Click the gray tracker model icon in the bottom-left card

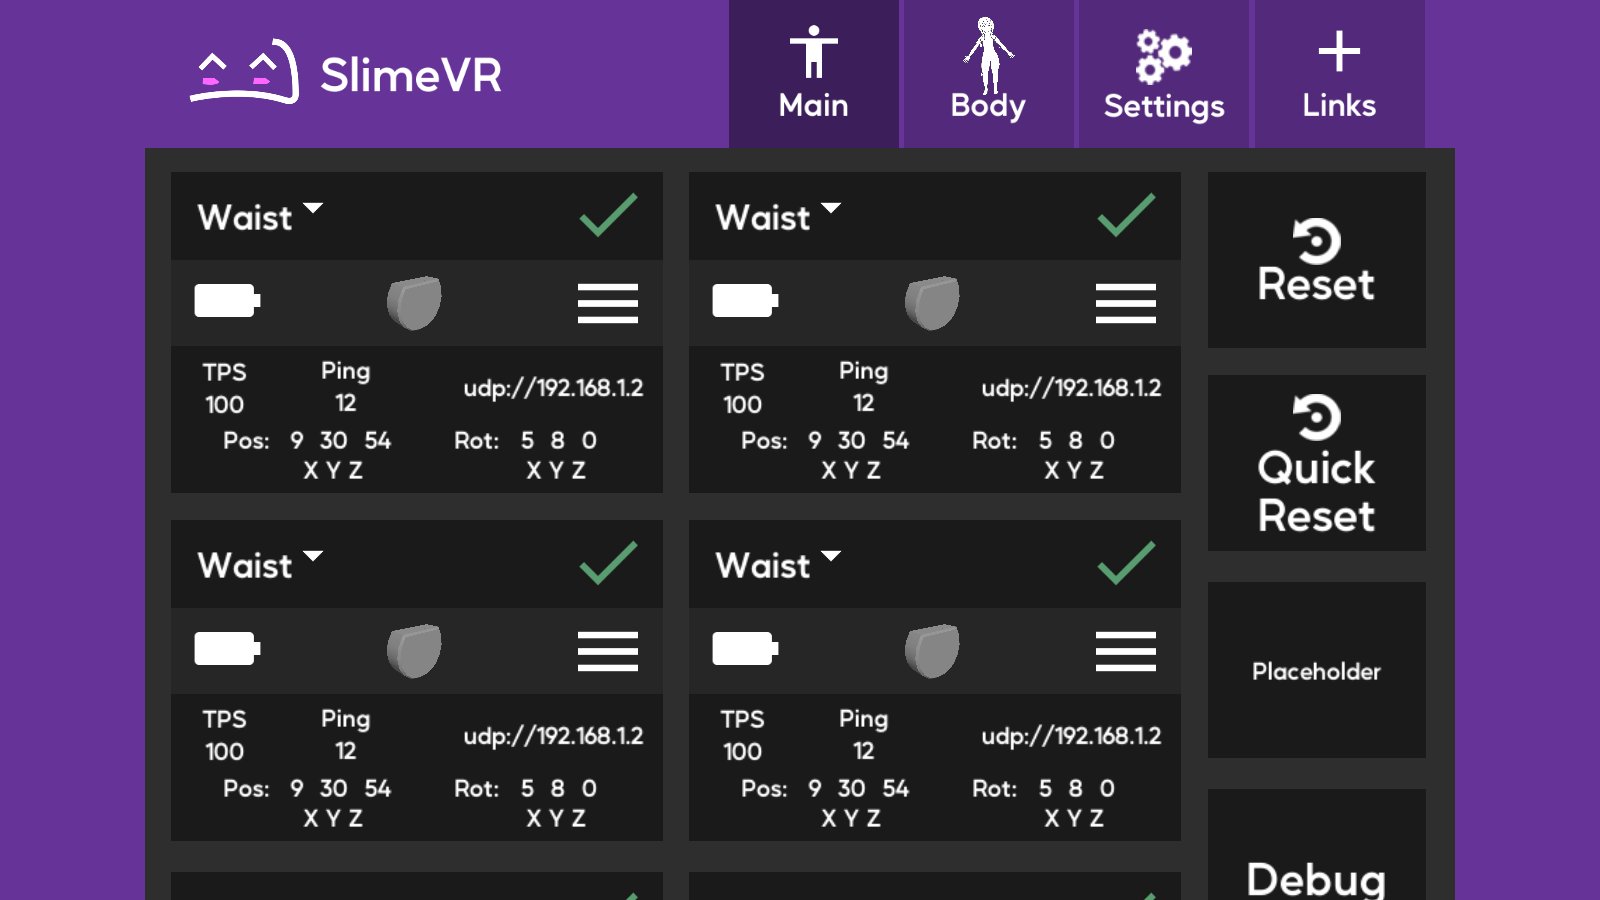pyautogui.click(x=414, y=651)
